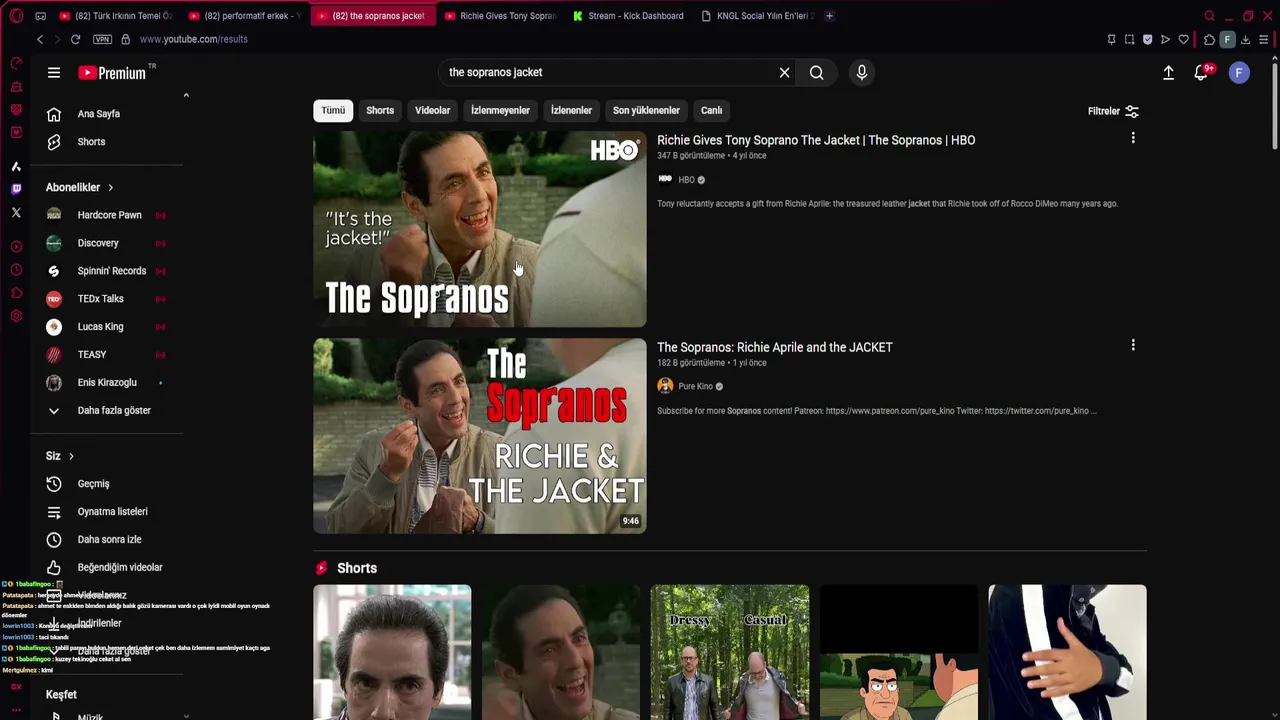Viewport: 1280px width, 720px height.
Task: Add page to bookmarks heart icon
Action: pos(1183,40)
